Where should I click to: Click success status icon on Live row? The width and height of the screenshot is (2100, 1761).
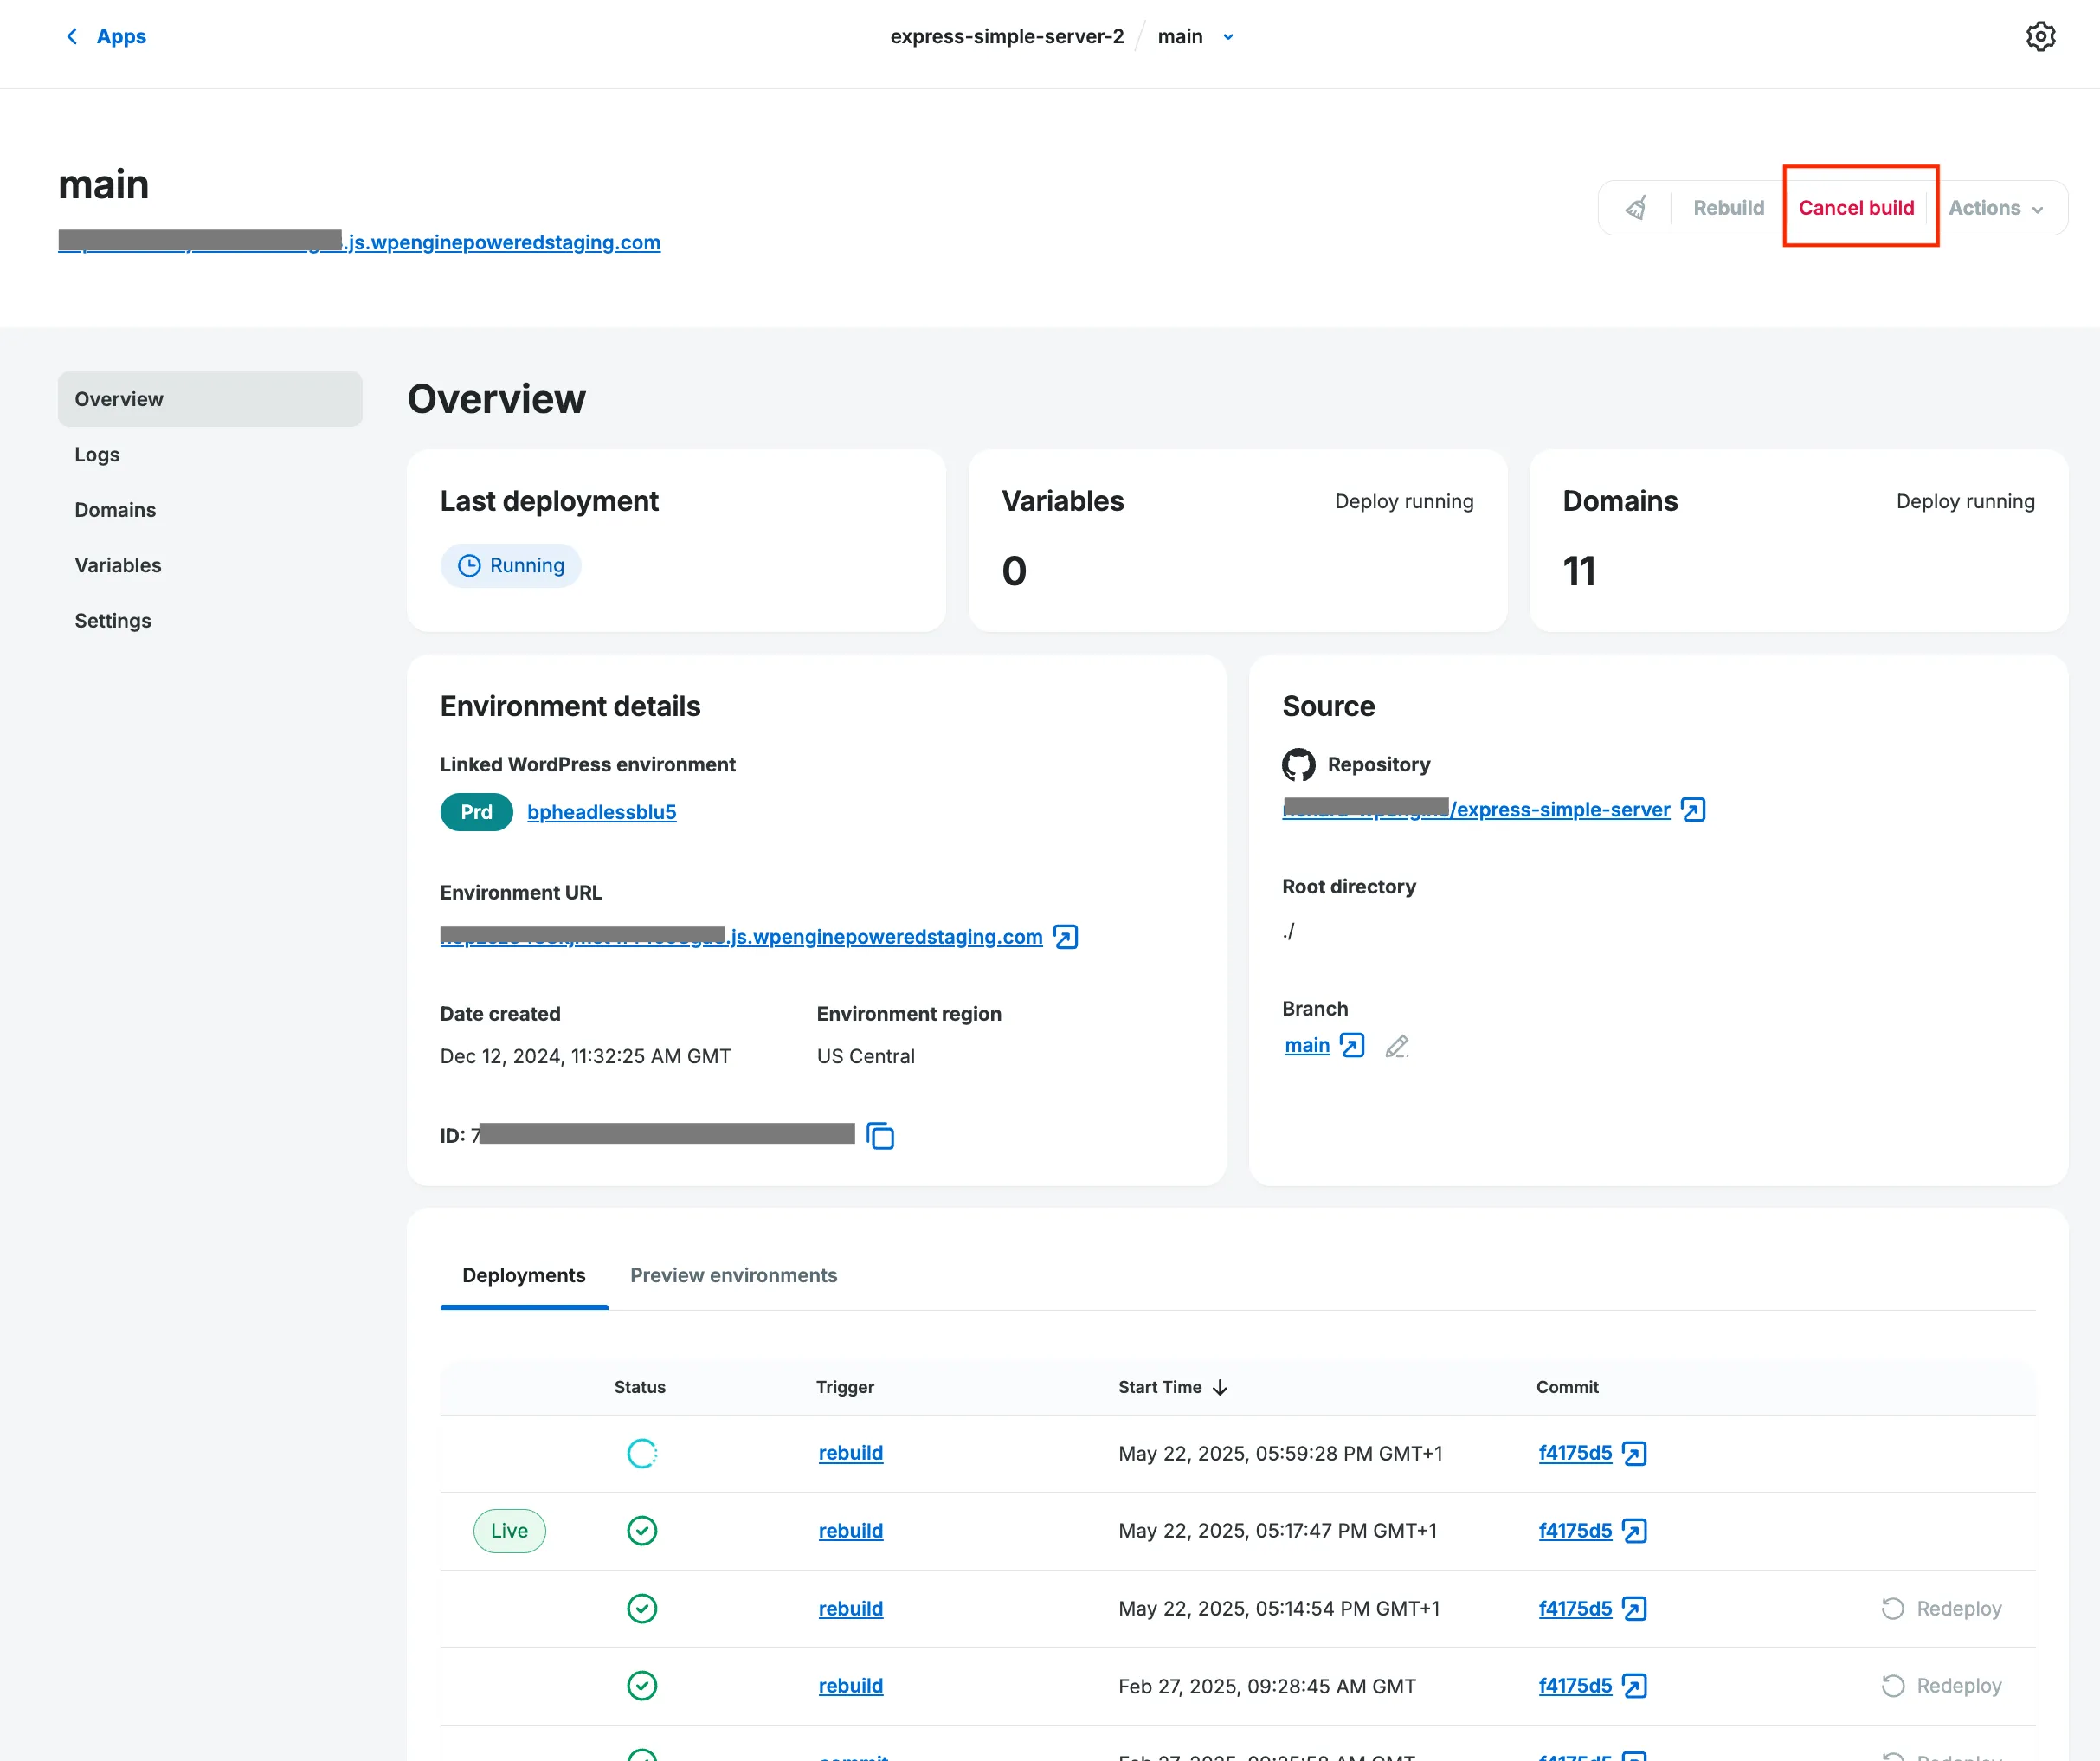tap(642, 1531)
